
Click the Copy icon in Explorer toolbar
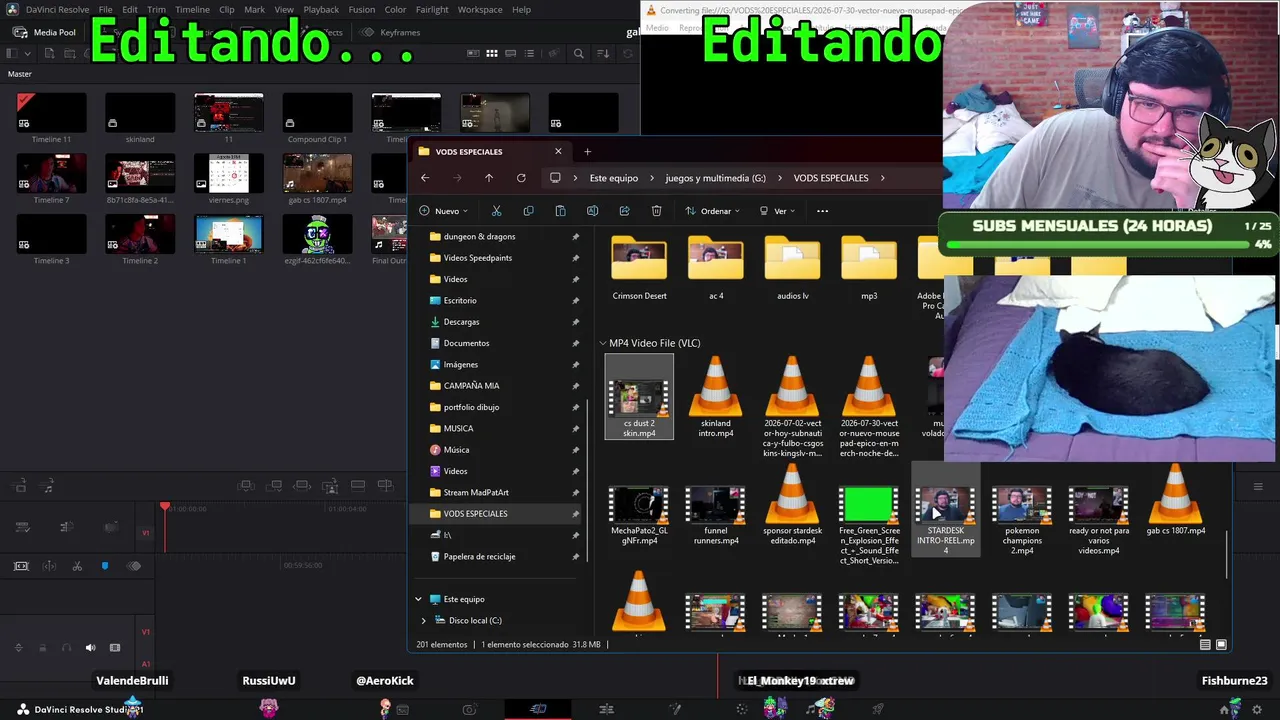tap(528, 211)
